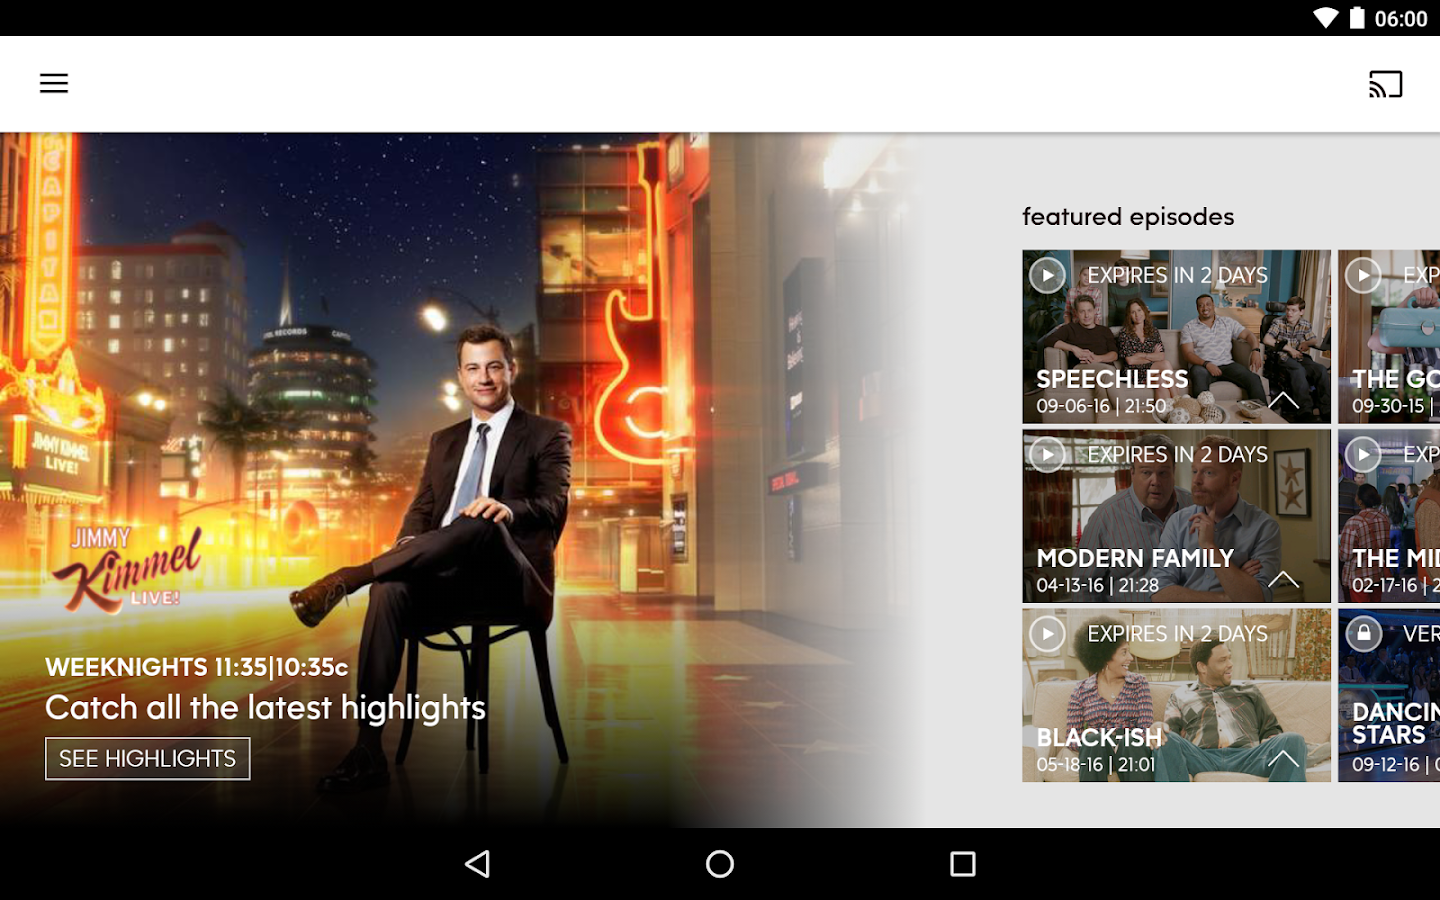Click Modern Family EXPIRES IN 2 DAYS label
The height and width of the screenshot is (900, 1440).
click(x=1177, y=455)
